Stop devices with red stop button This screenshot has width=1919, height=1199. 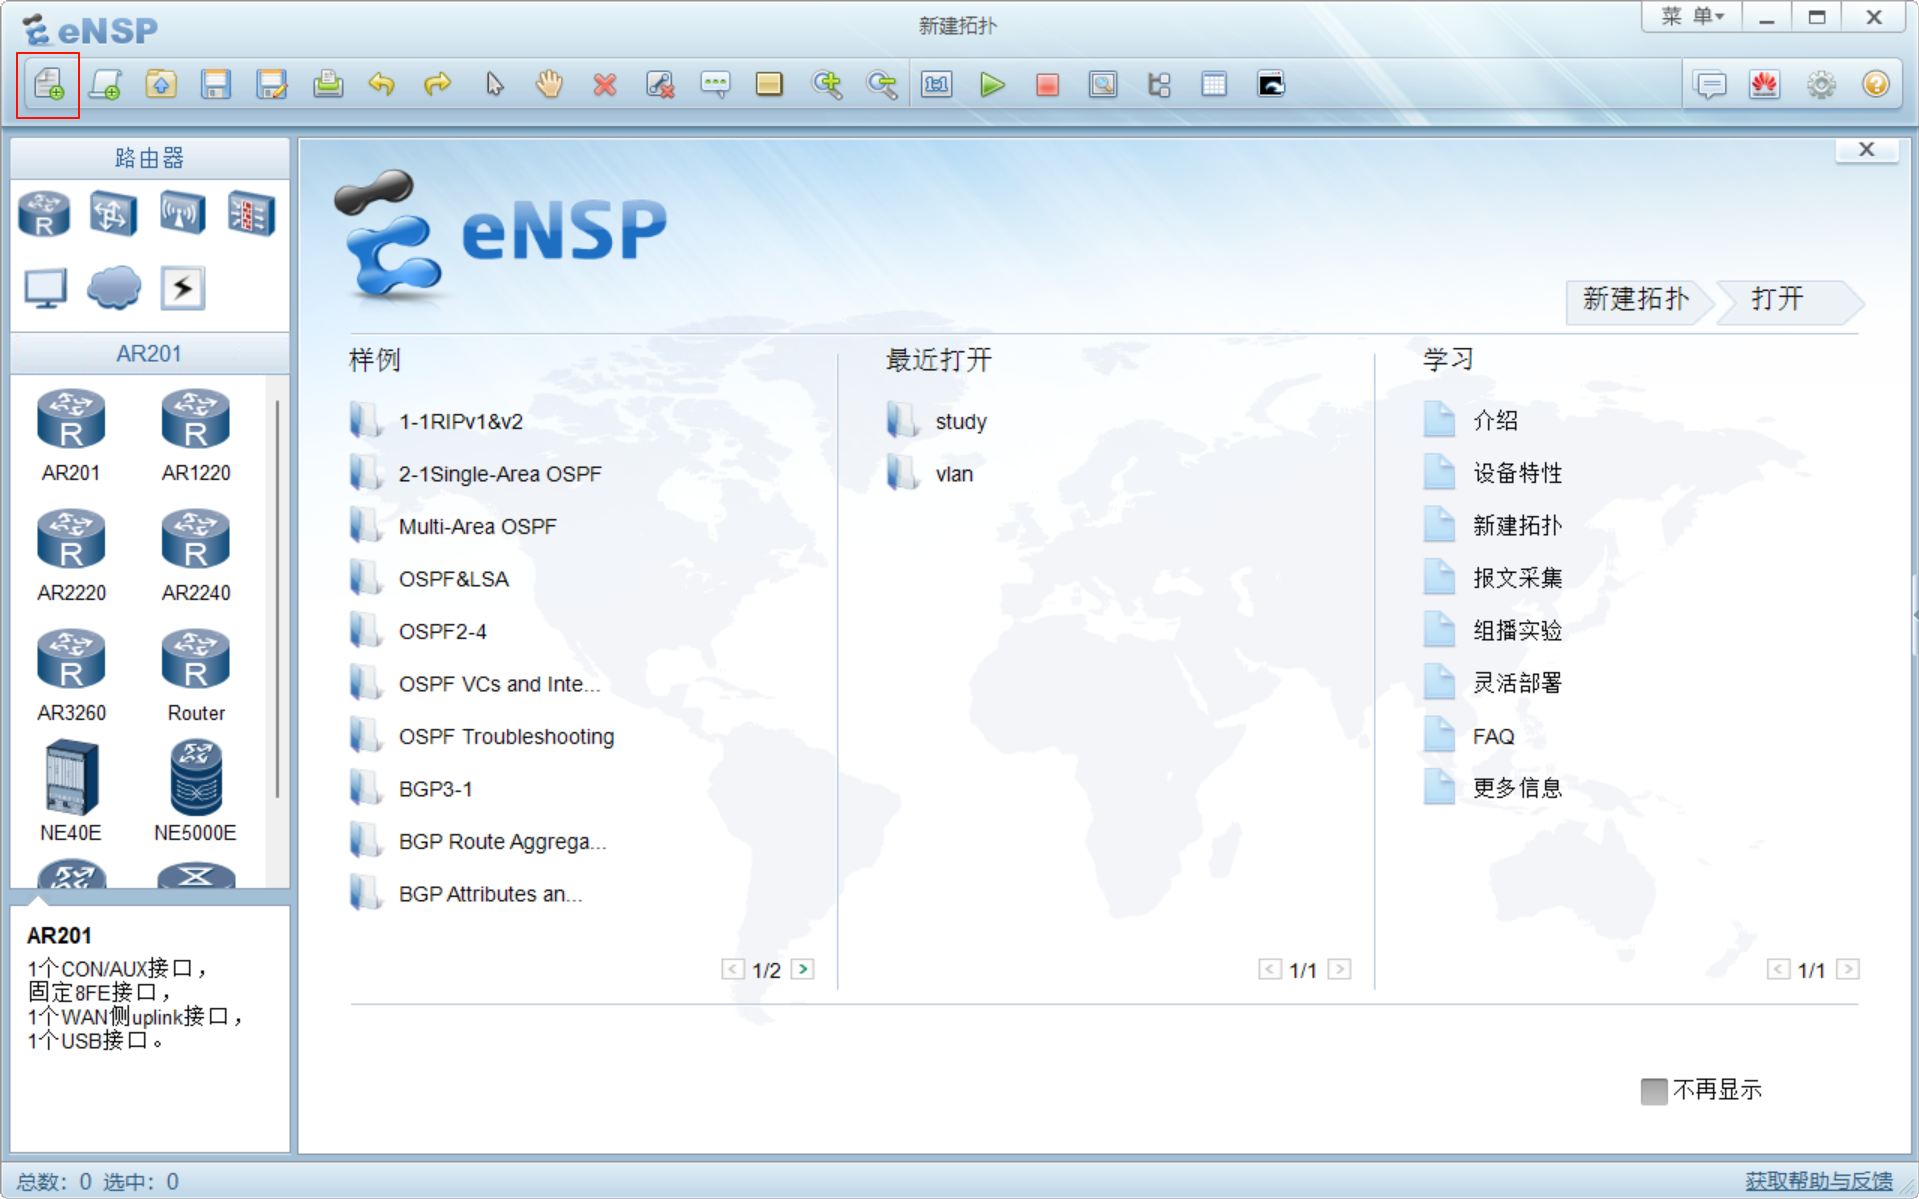pos(1047,85)
